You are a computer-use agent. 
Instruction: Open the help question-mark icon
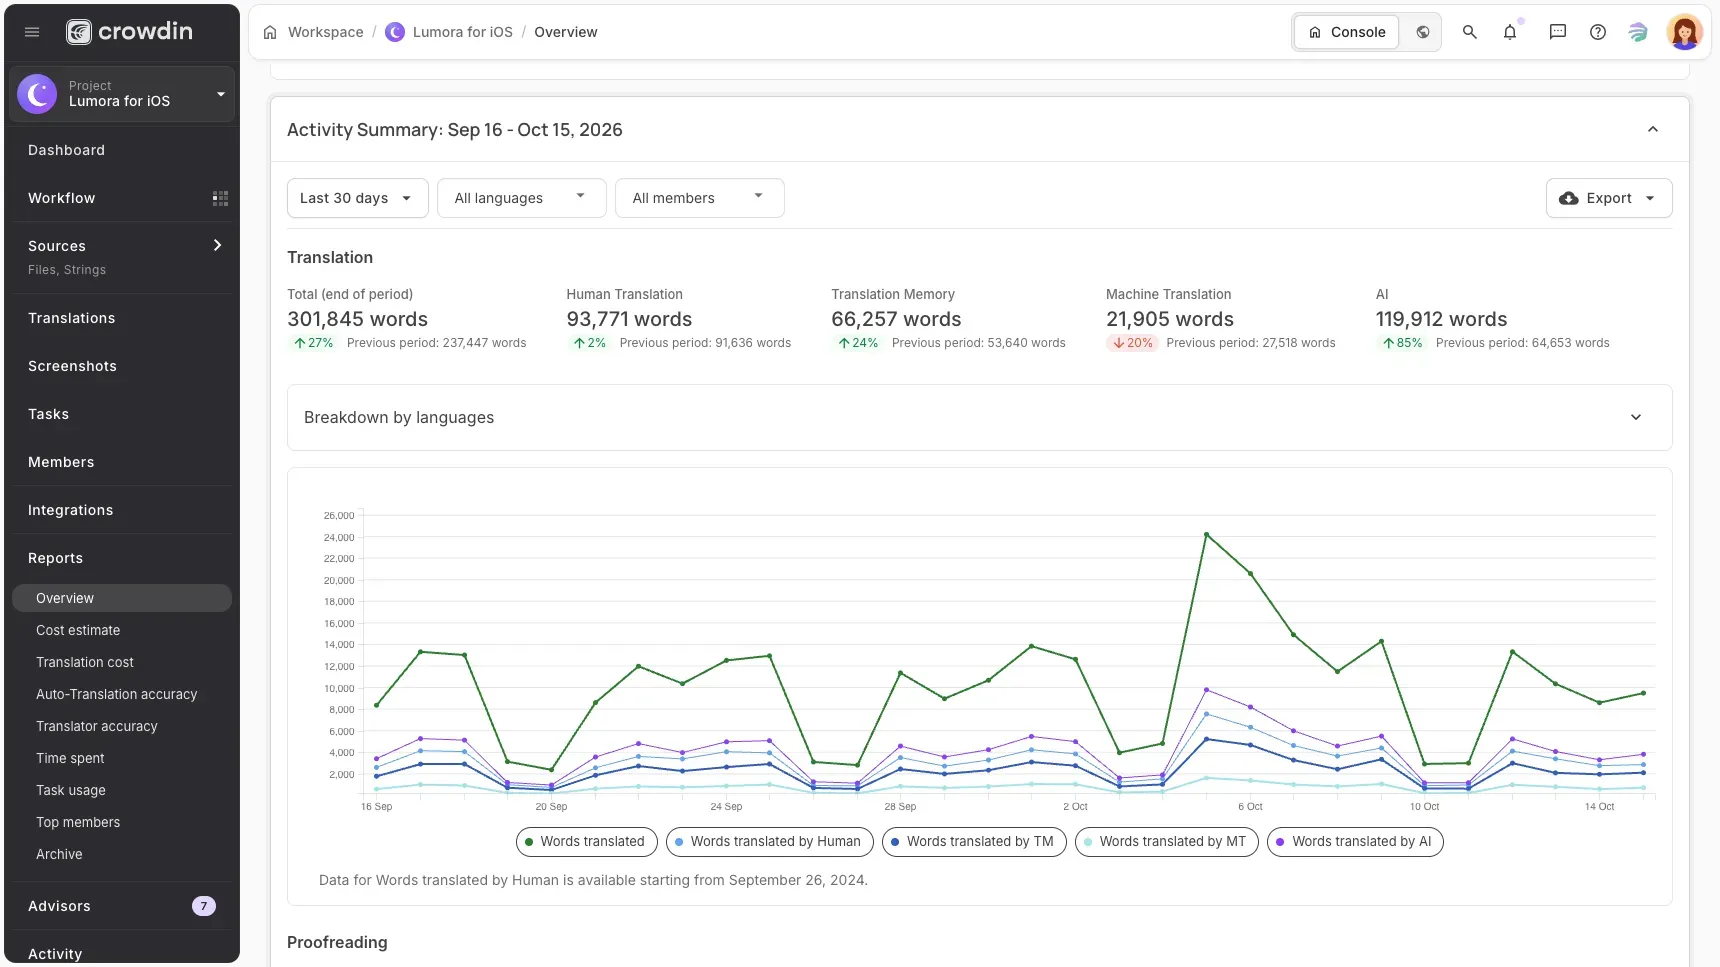click(1598, 32)
